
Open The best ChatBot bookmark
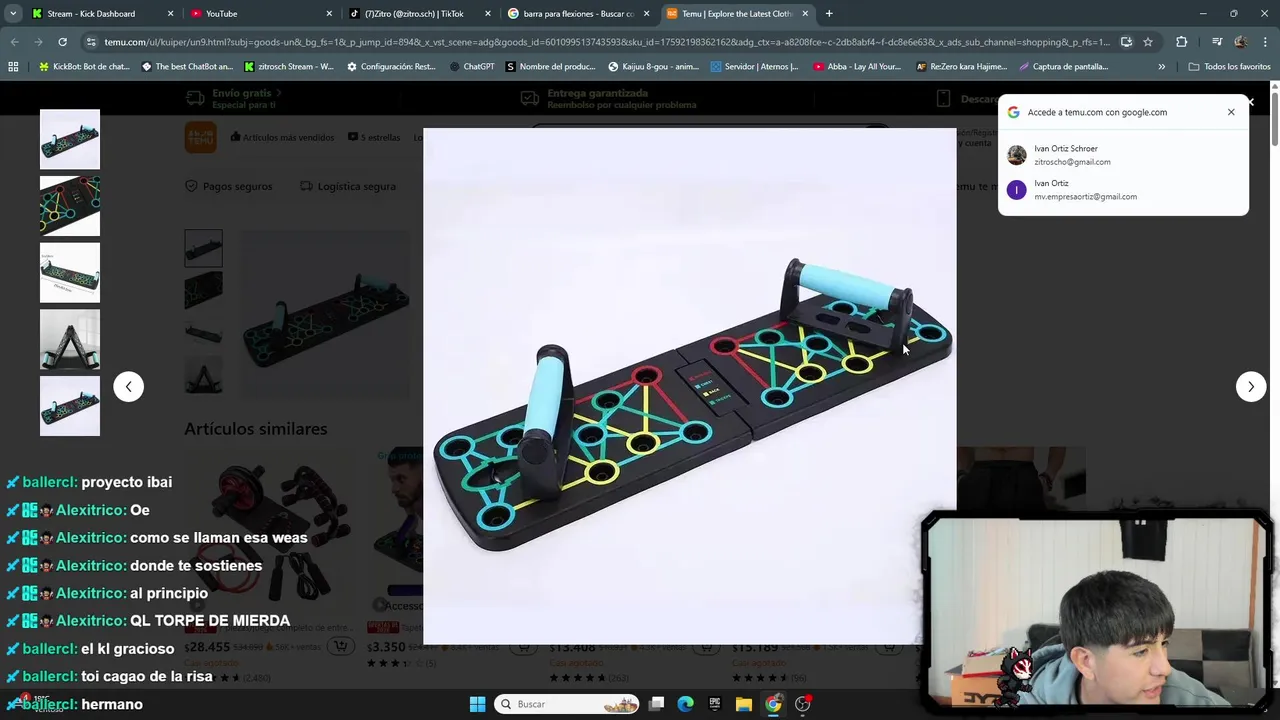click(187, 66)
